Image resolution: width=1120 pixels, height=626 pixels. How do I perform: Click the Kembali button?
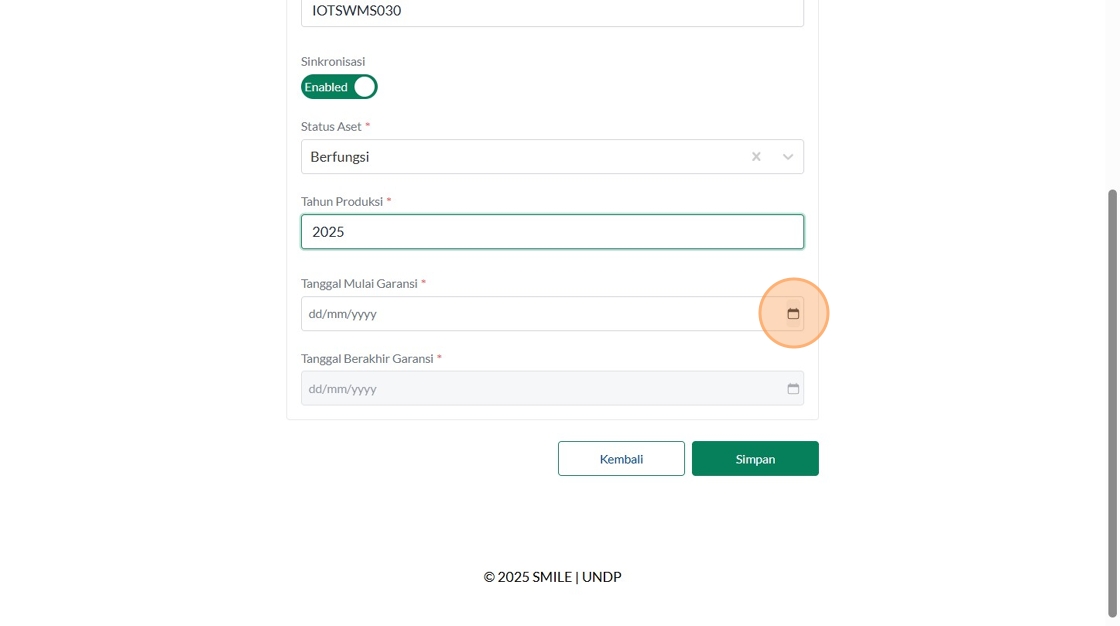point(621,459)
